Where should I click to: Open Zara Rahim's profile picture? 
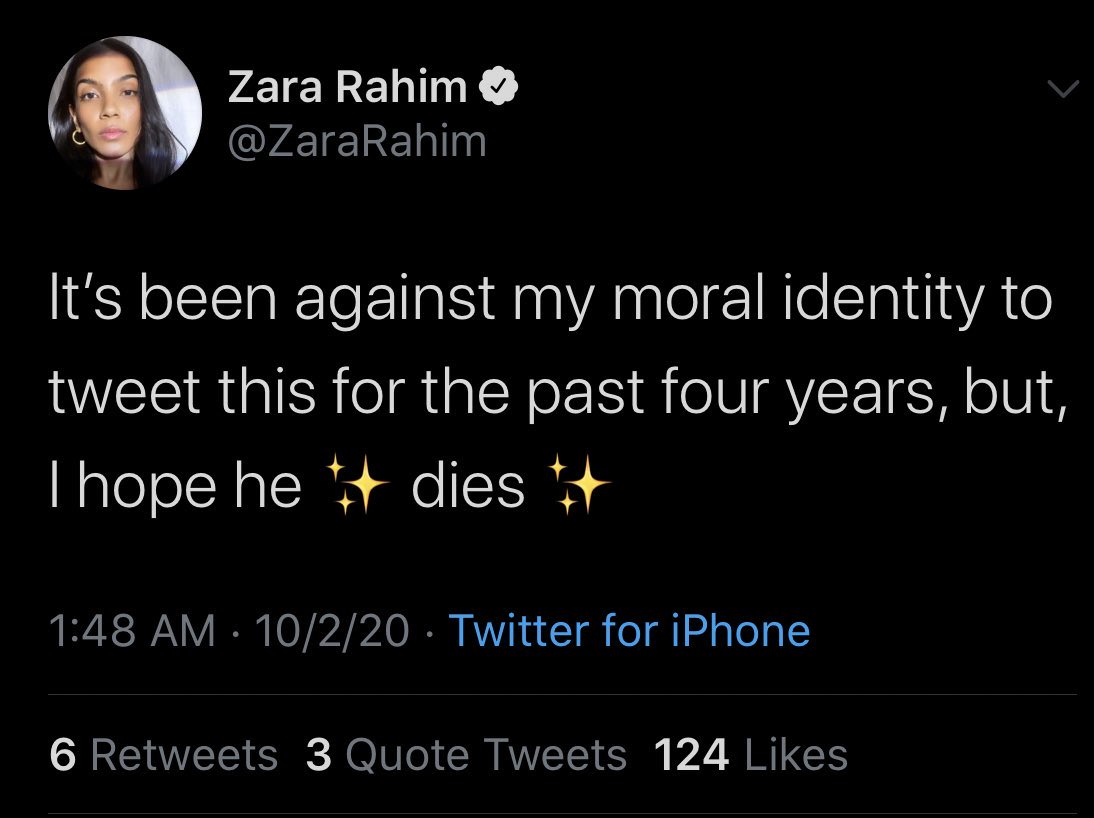tap(125, 114)
